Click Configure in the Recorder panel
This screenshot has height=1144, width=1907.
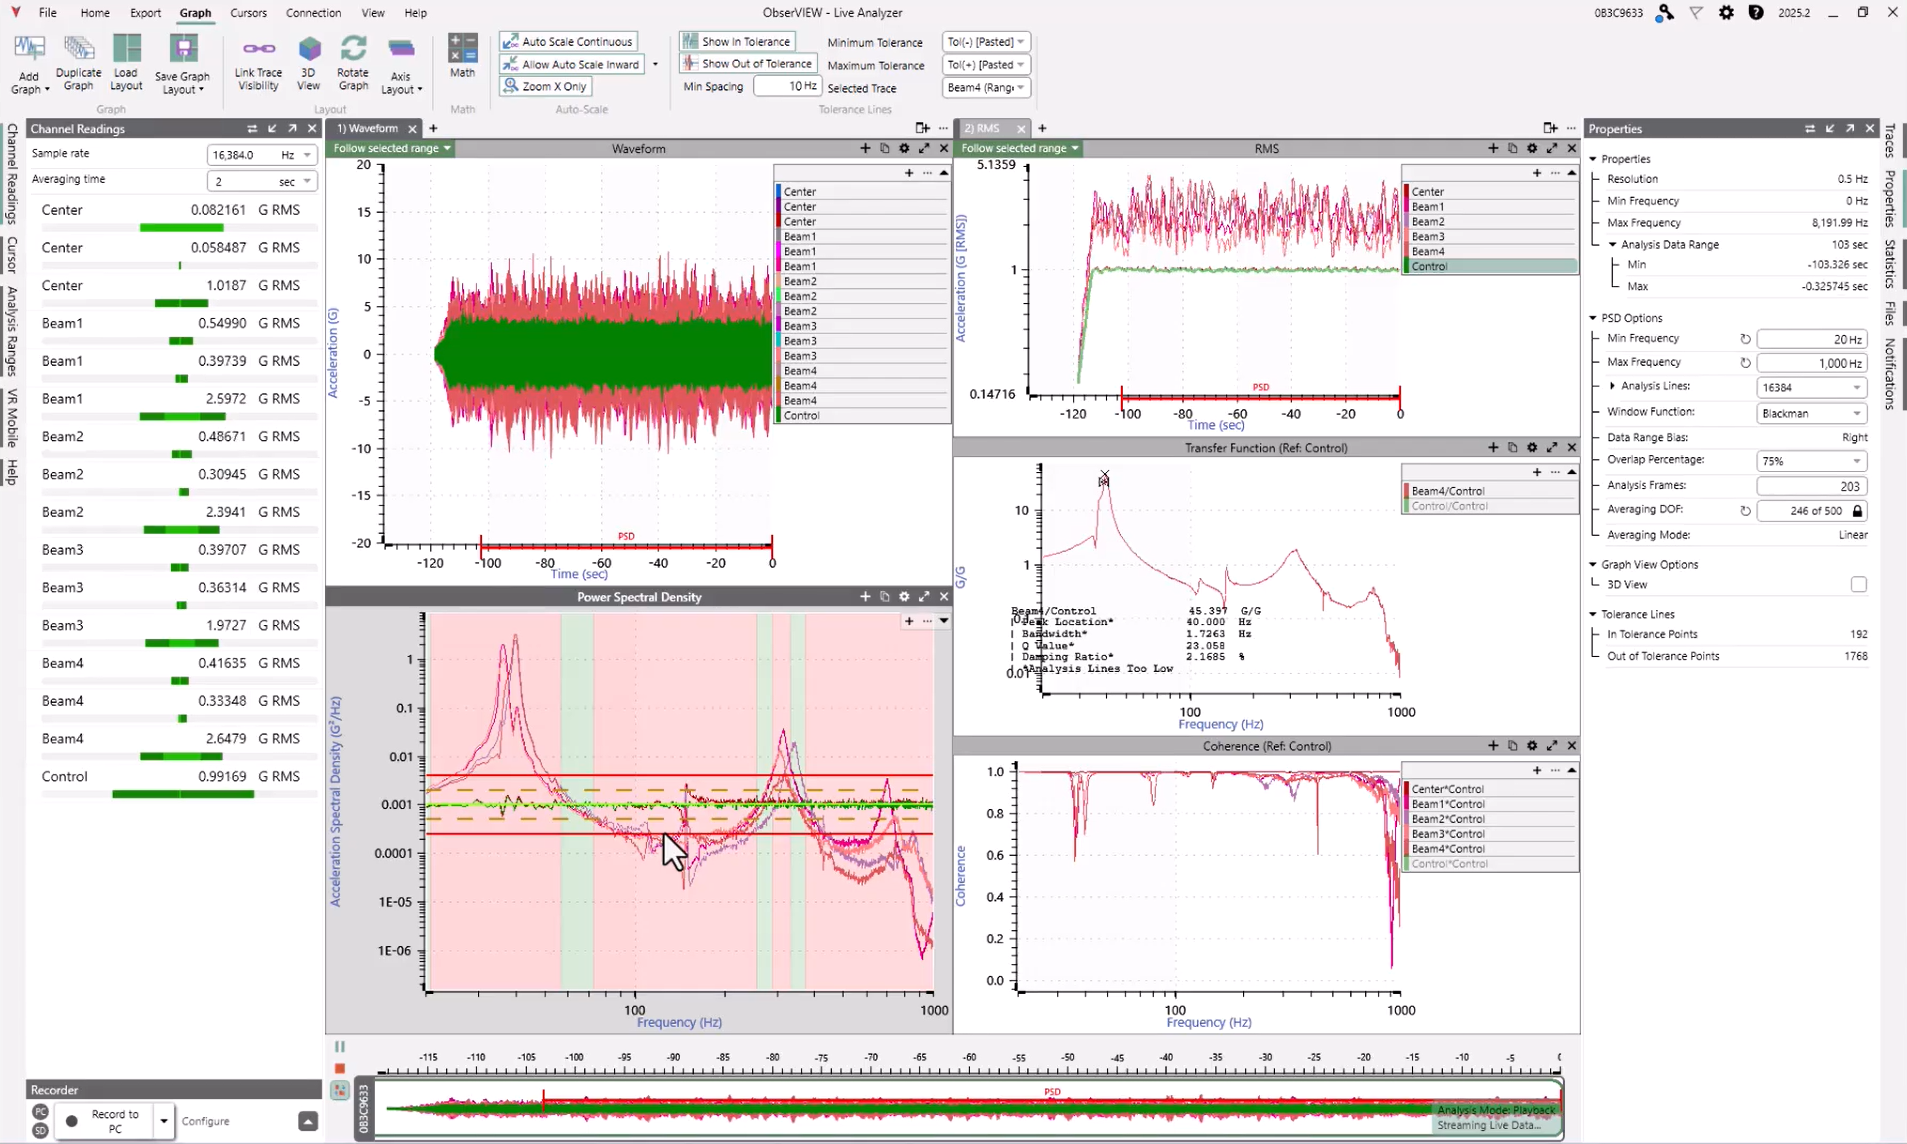click(x=206, y=1121)
